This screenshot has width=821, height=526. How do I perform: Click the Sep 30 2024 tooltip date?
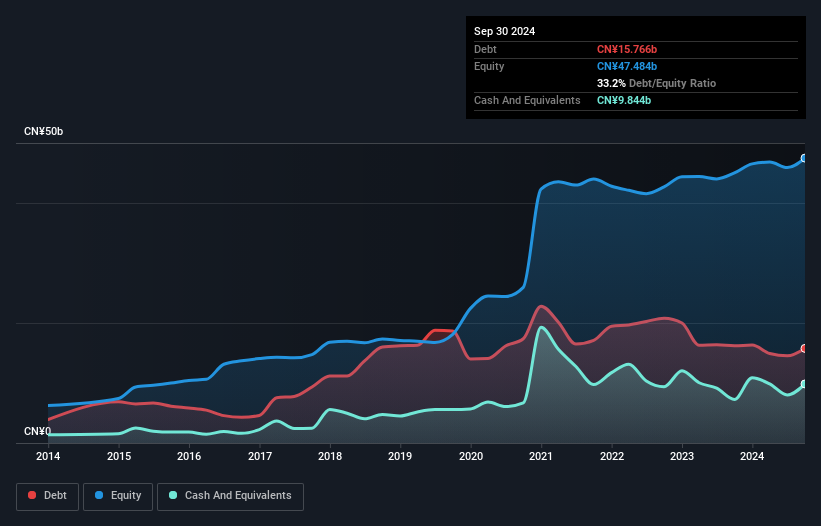coord(504,31)
